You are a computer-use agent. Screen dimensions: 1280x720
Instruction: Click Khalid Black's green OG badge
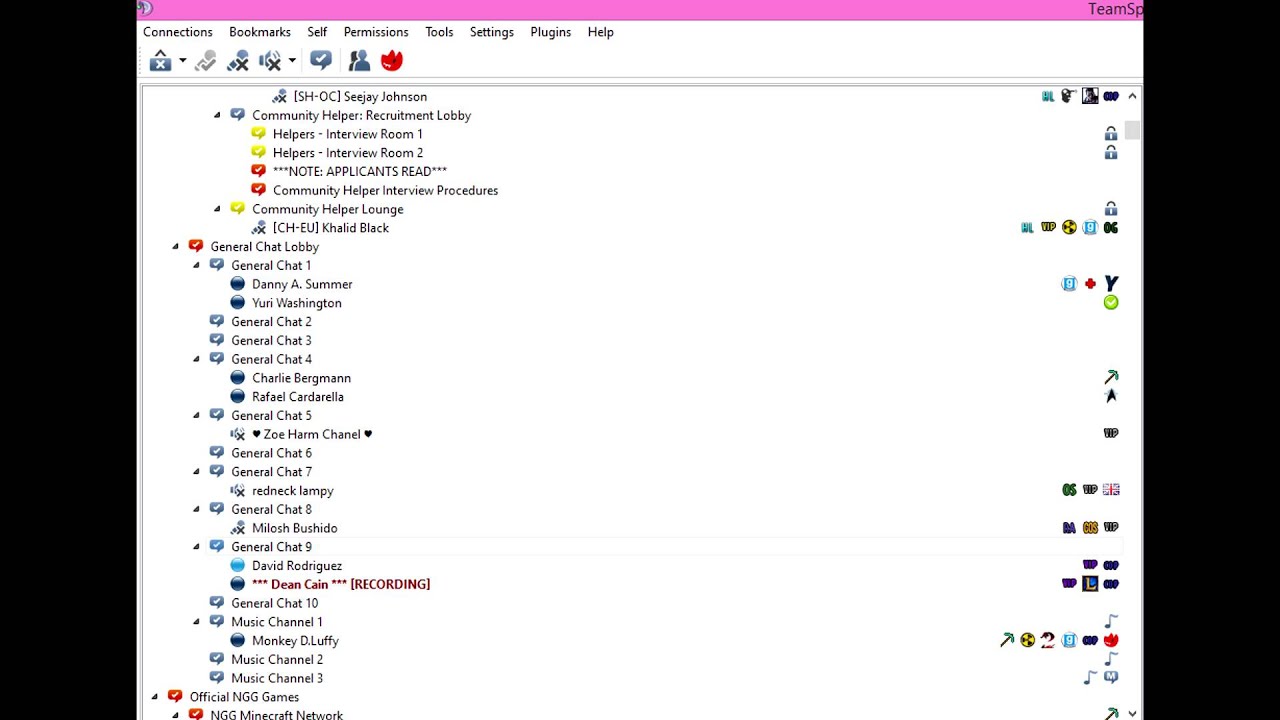(x=1111, y=228)
